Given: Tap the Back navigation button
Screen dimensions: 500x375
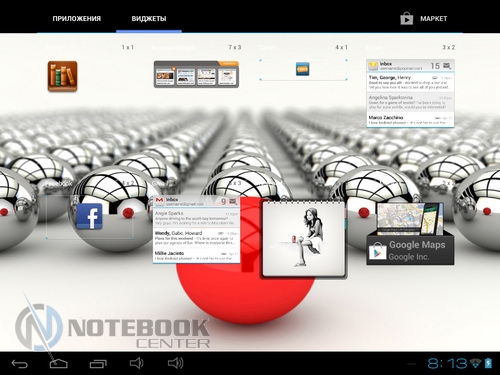Looking at the screenshot, I should click(x=19, y=363).
